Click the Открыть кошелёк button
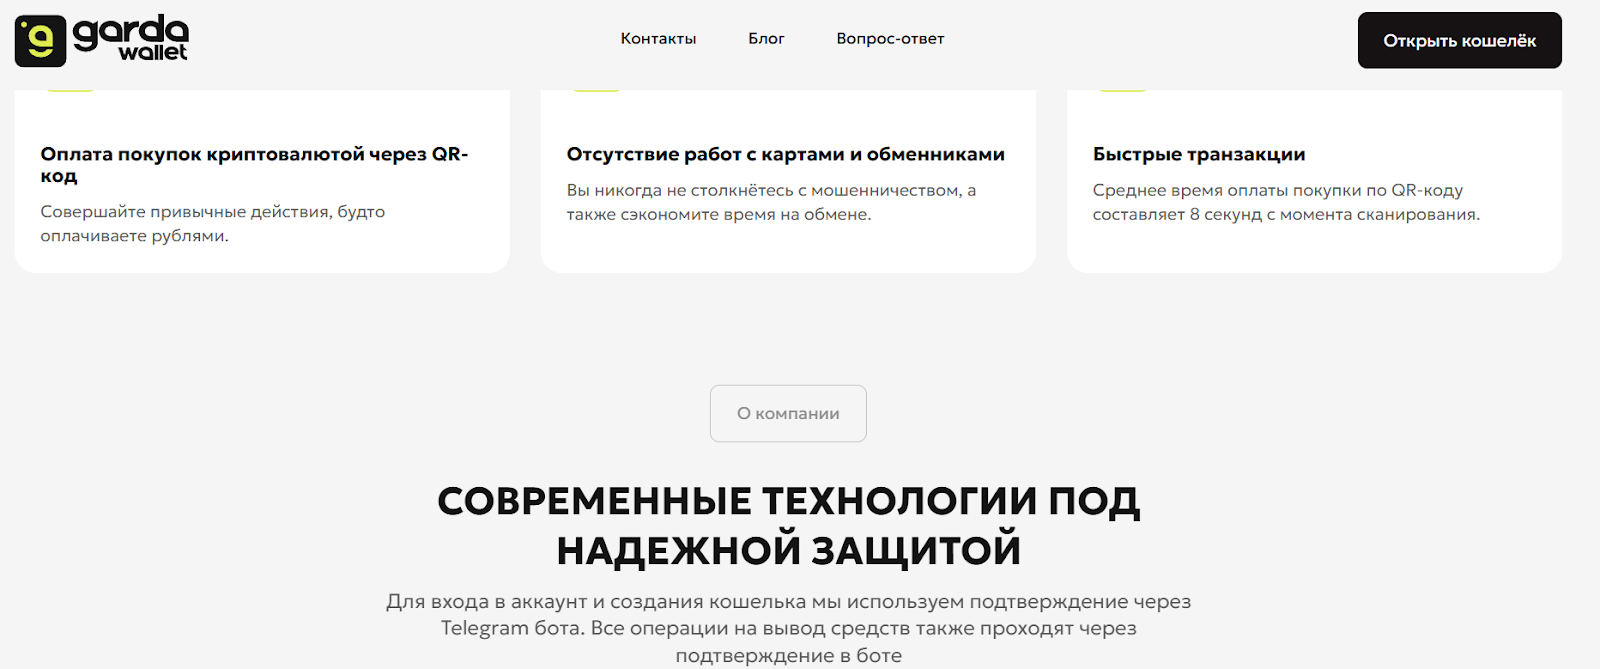Screen dimensions: 1600x669 tap(1459, 41)
